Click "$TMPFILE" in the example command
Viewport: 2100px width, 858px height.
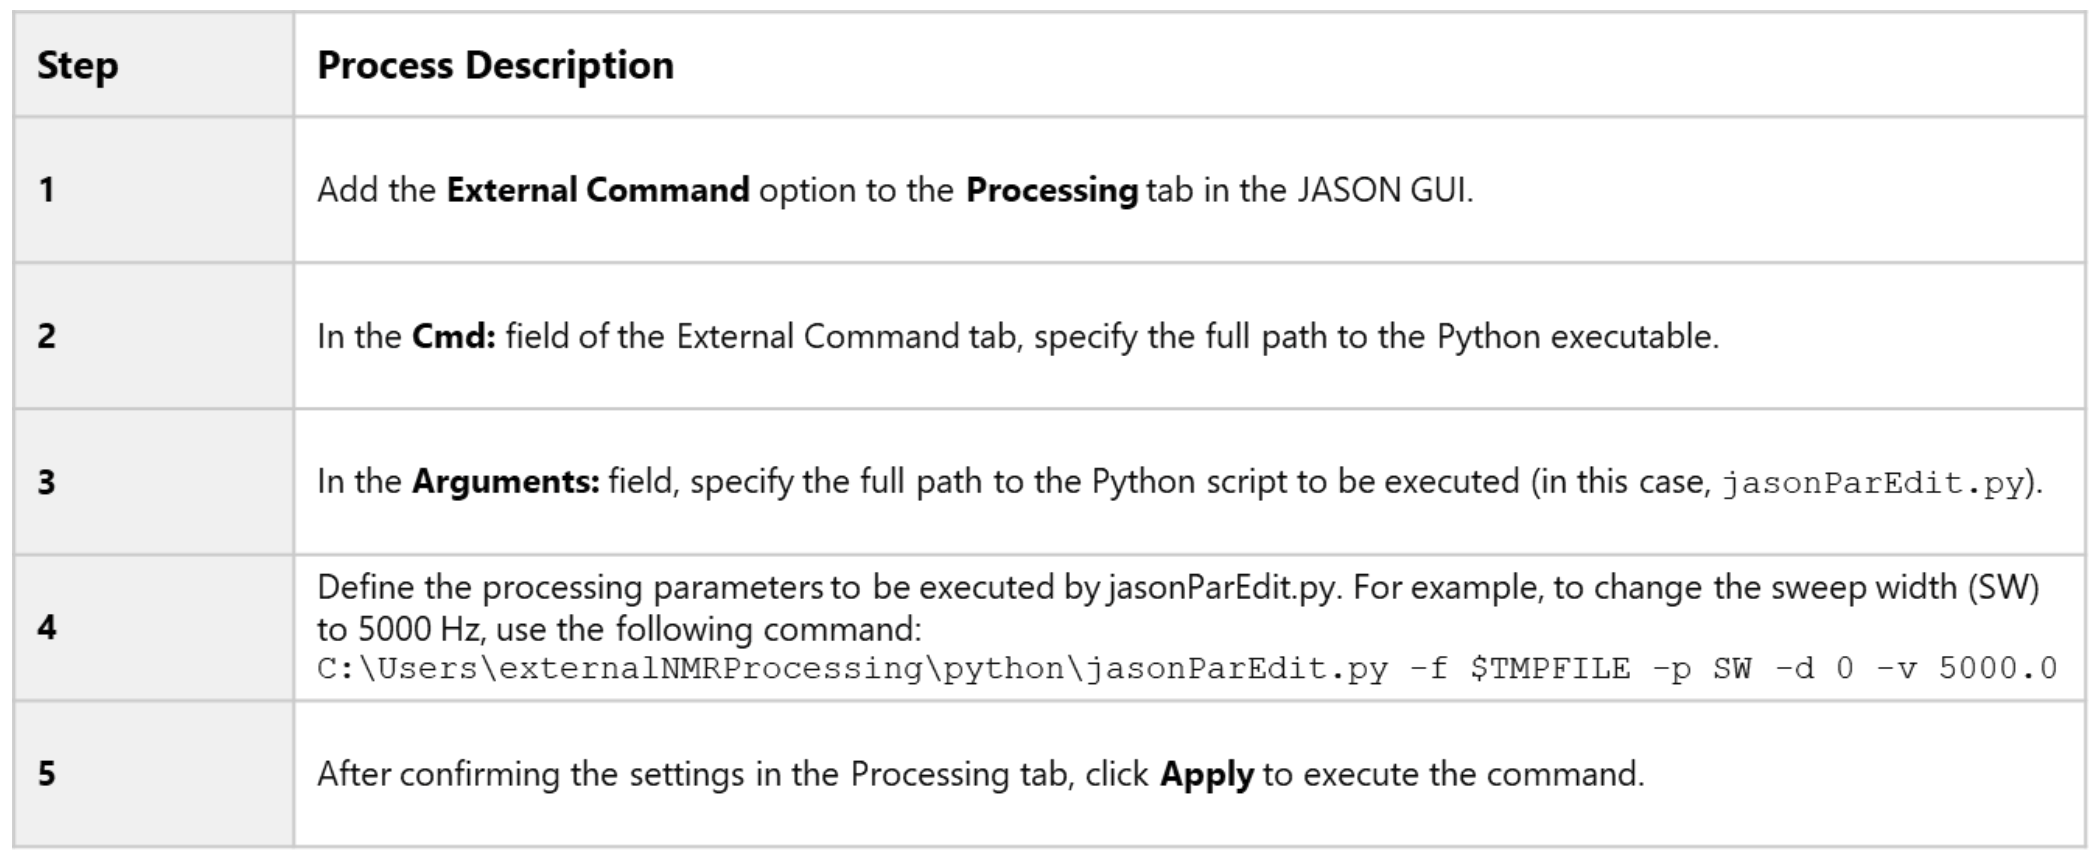pos(1550,669)
